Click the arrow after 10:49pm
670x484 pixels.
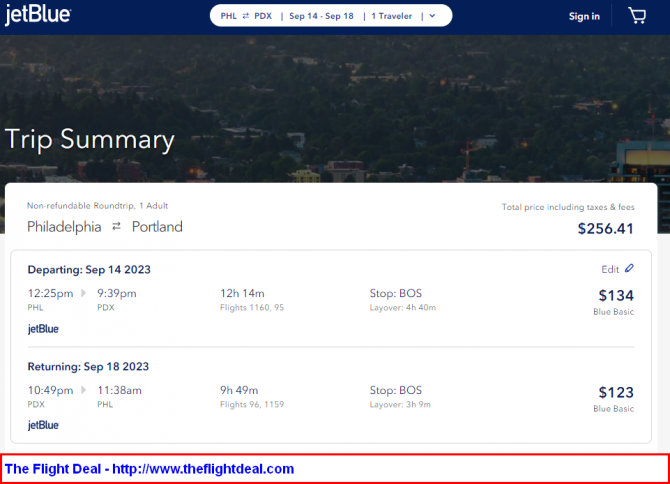83,390
